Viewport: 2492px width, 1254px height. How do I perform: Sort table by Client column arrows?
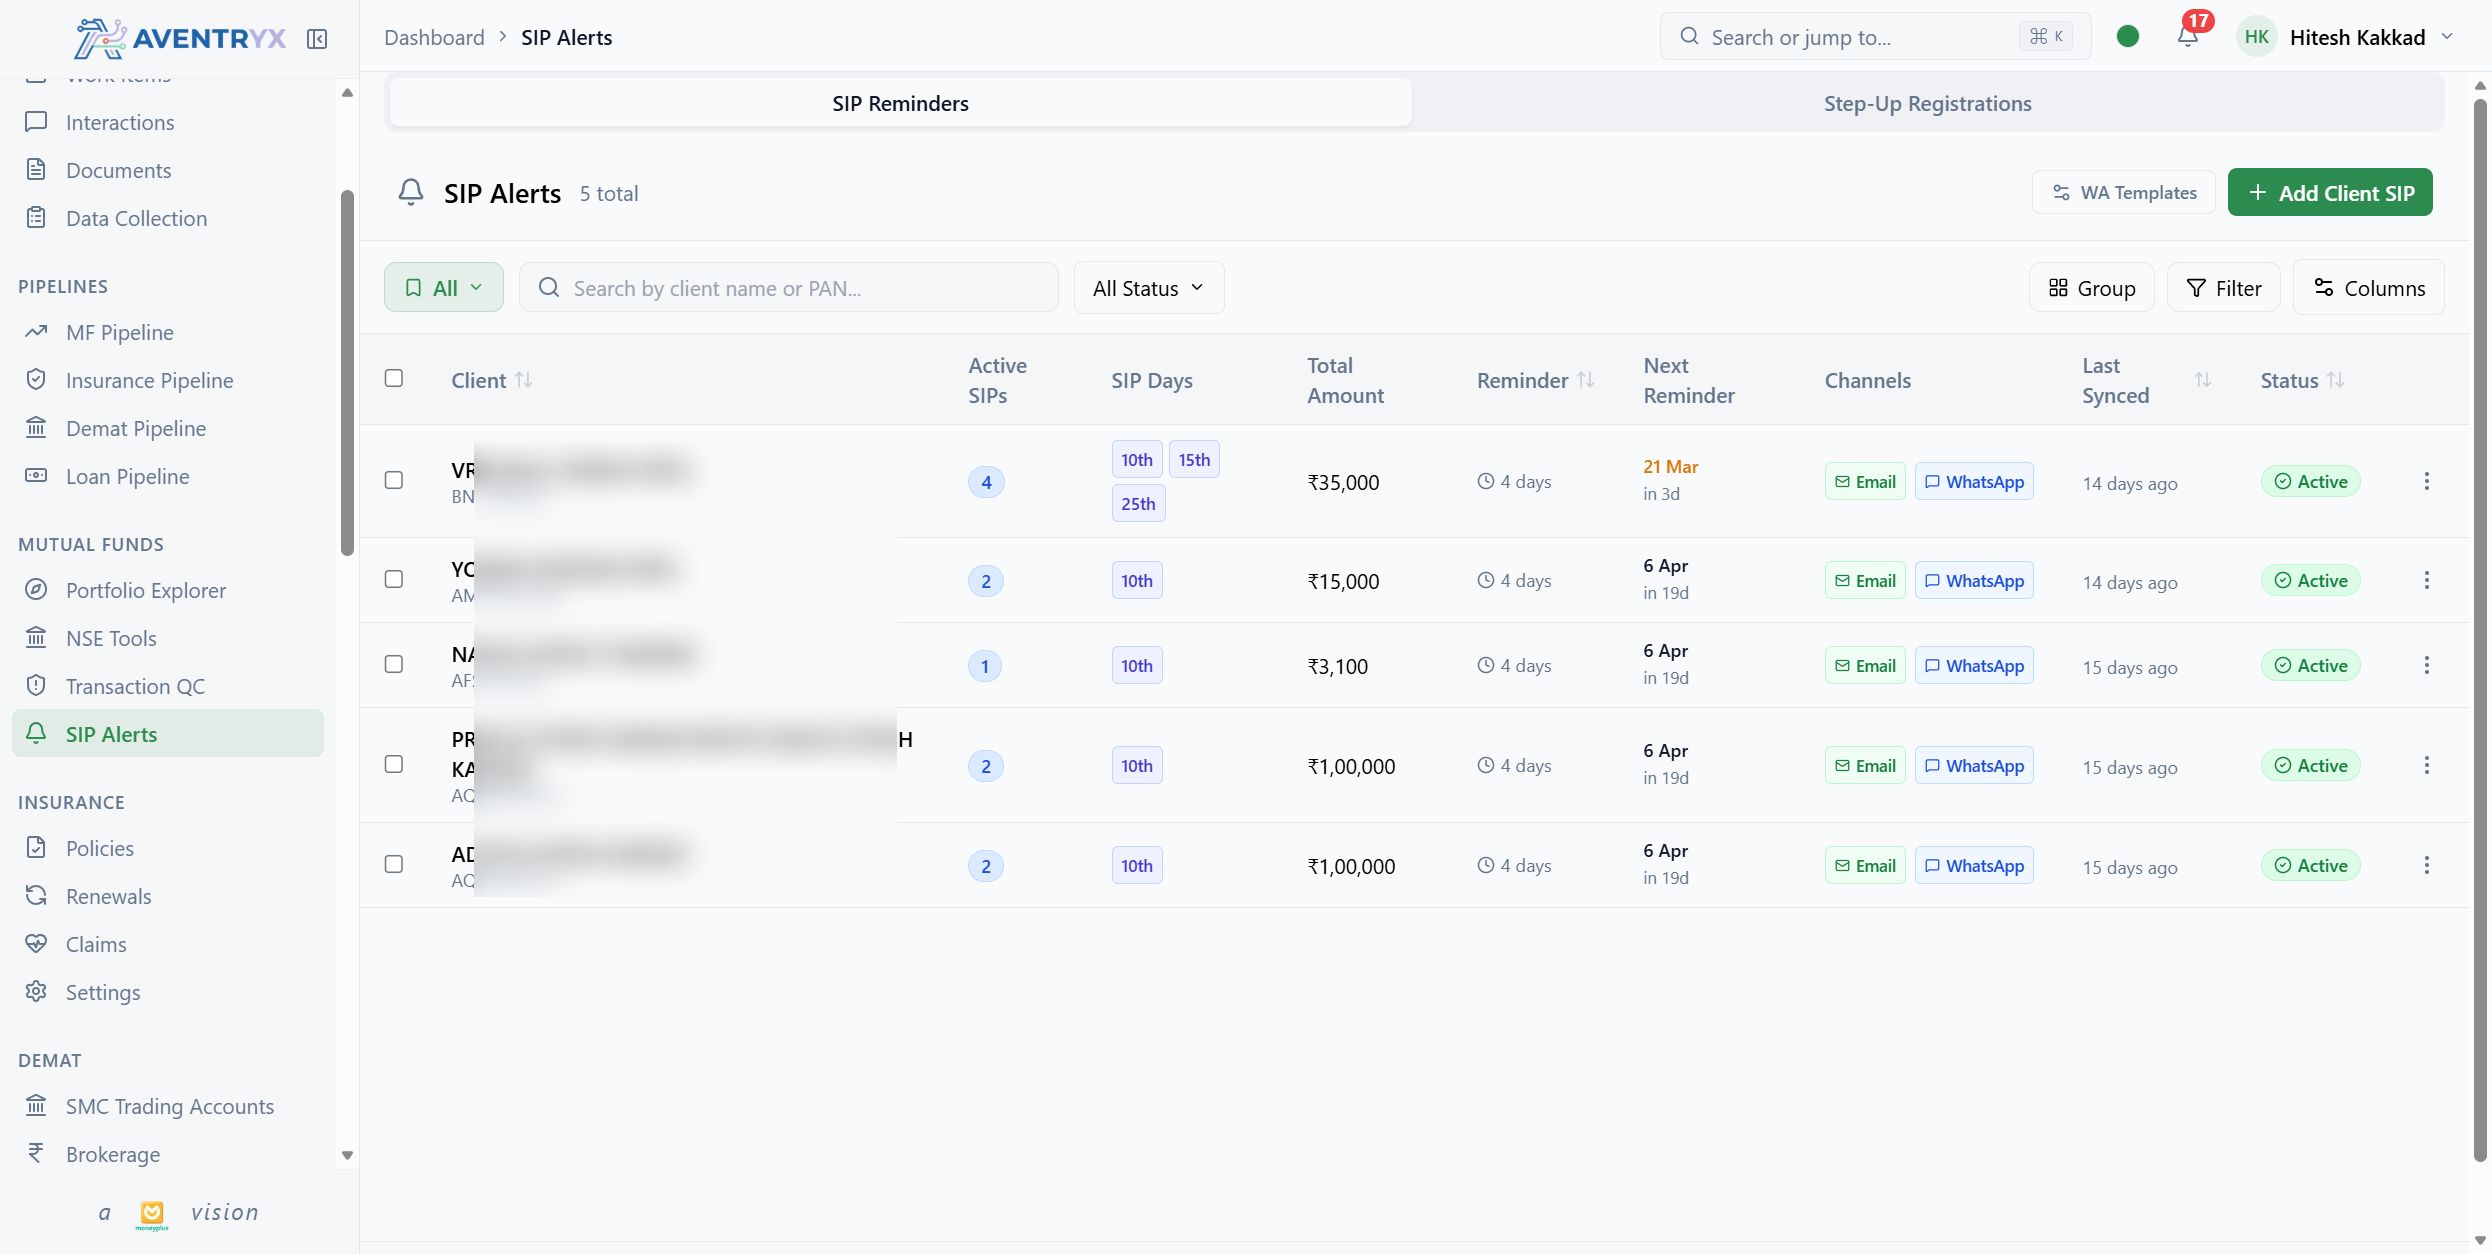(523, 380)
